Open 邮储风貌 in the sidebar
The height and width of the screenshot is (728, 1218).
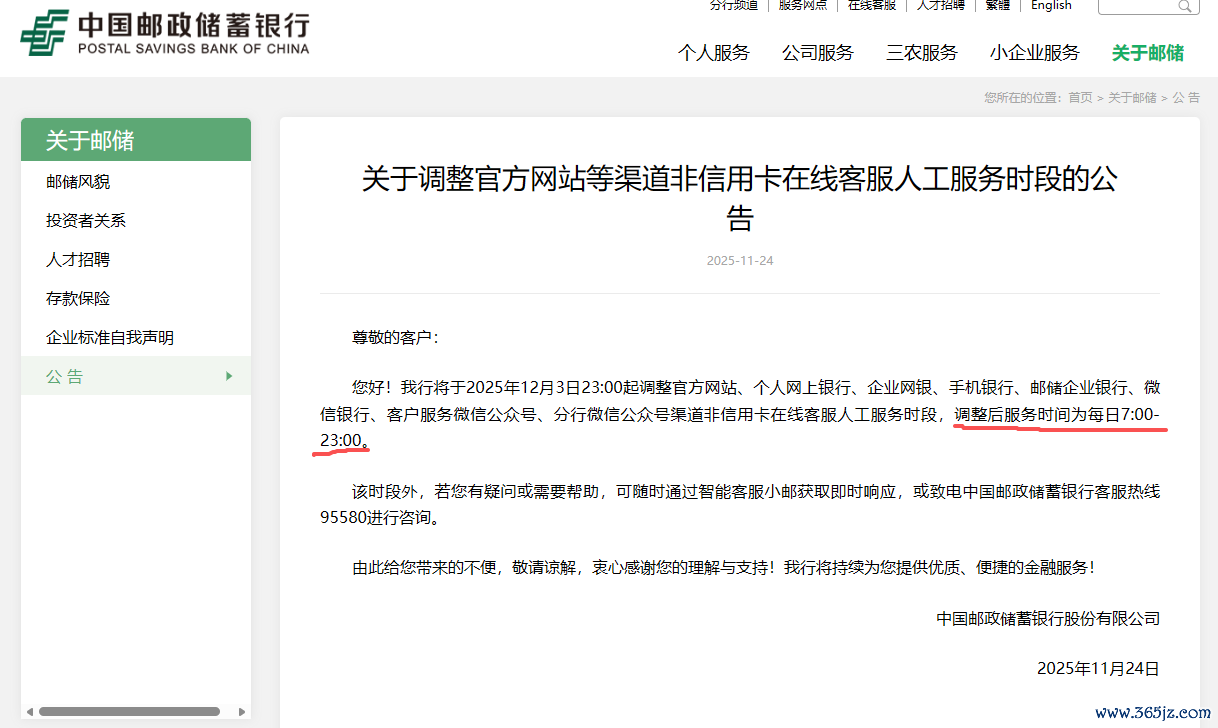tap(78, 182)
